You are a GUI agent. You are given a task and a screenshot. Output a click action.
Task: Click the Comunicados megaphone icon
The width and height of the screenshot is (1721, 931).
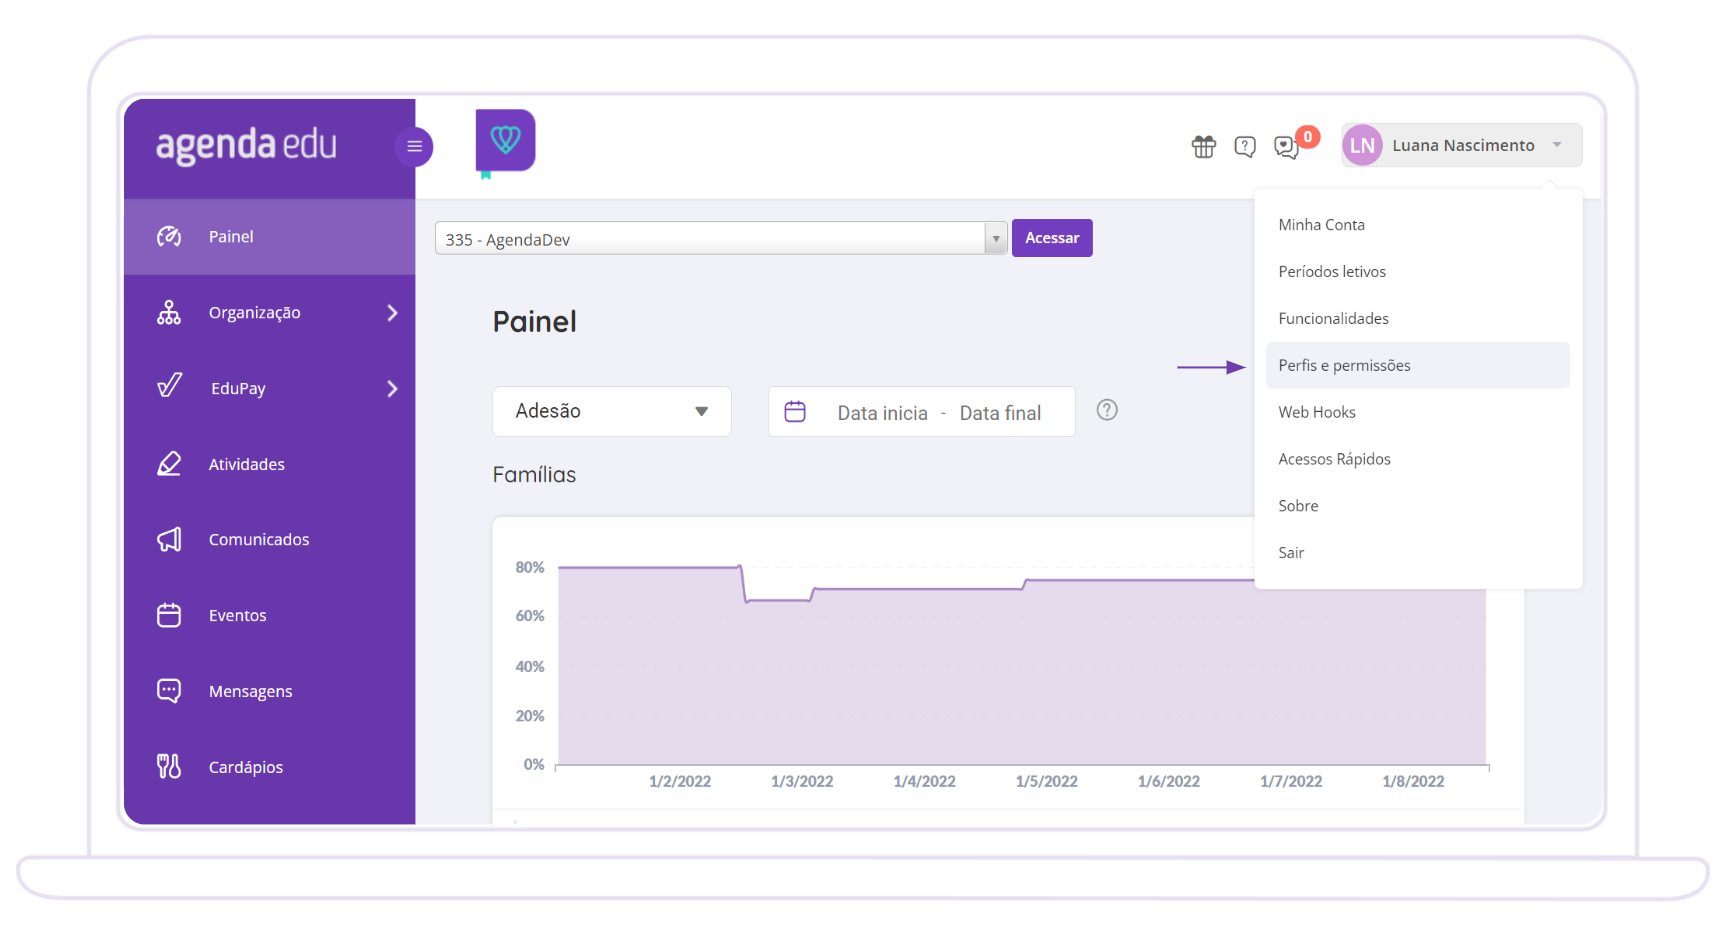point(169,540)
